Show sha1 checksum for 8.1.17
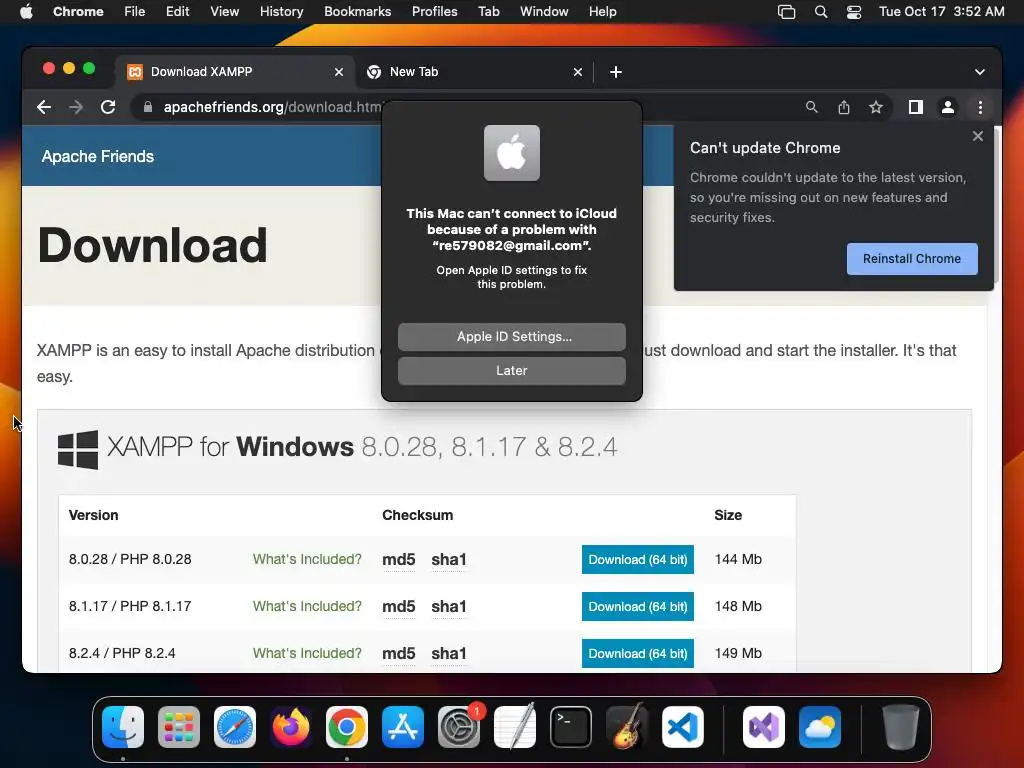Image resolution: width=1024 pixels, height=768 pixels. (x=449, y=607)
